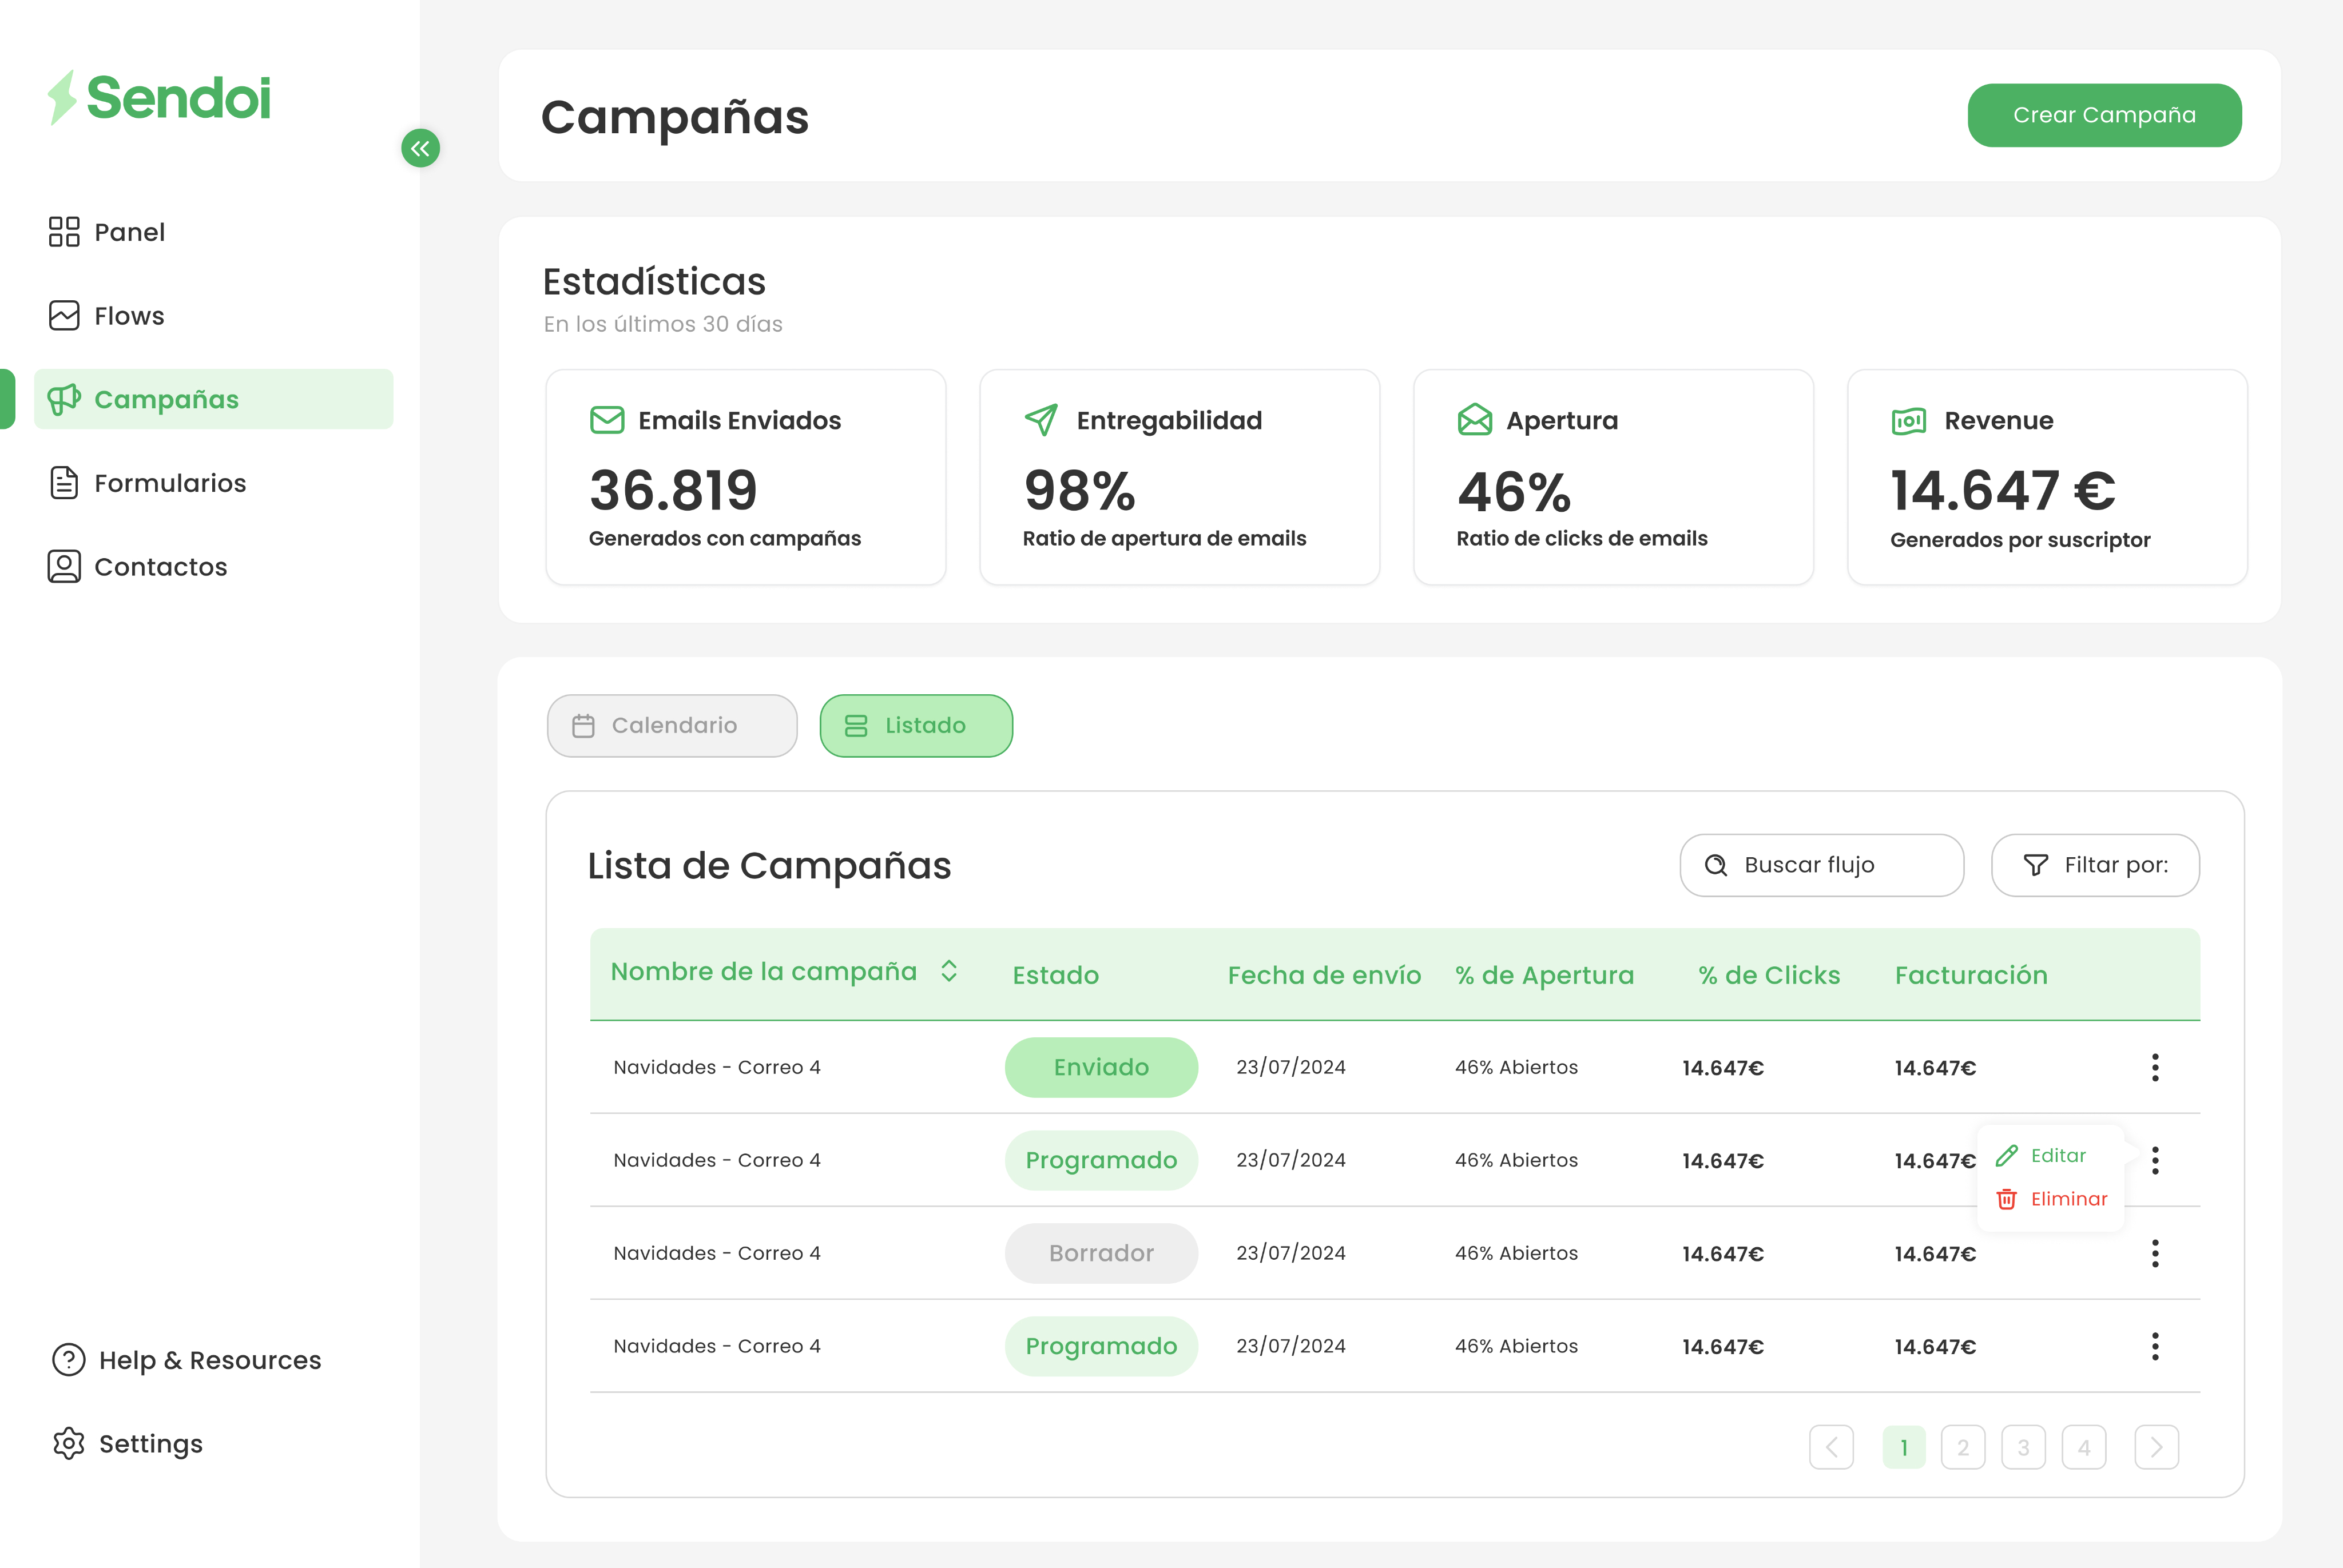The height and width of the screenshot is (1568, 2343).
Task: Collapse the sidebar with double-chevron button
Action: pos(420,148)
